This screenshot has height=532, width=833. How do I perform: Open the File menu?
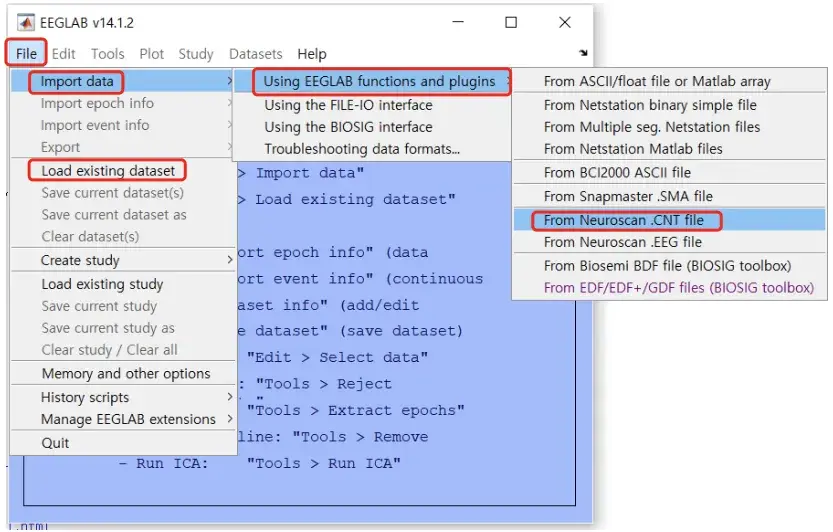coord(26,54)
